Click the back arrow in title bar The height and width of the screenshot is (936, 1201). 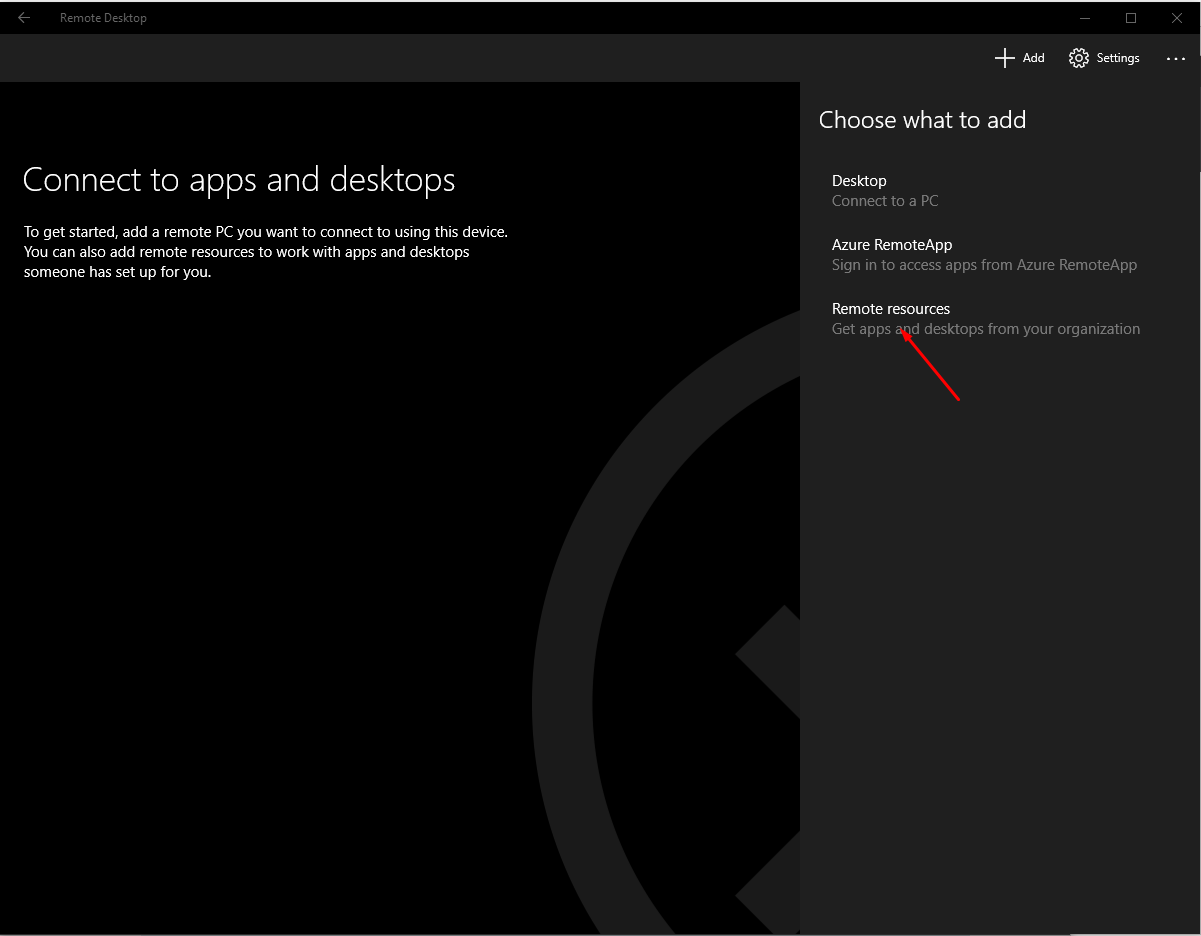pos(24,18)
